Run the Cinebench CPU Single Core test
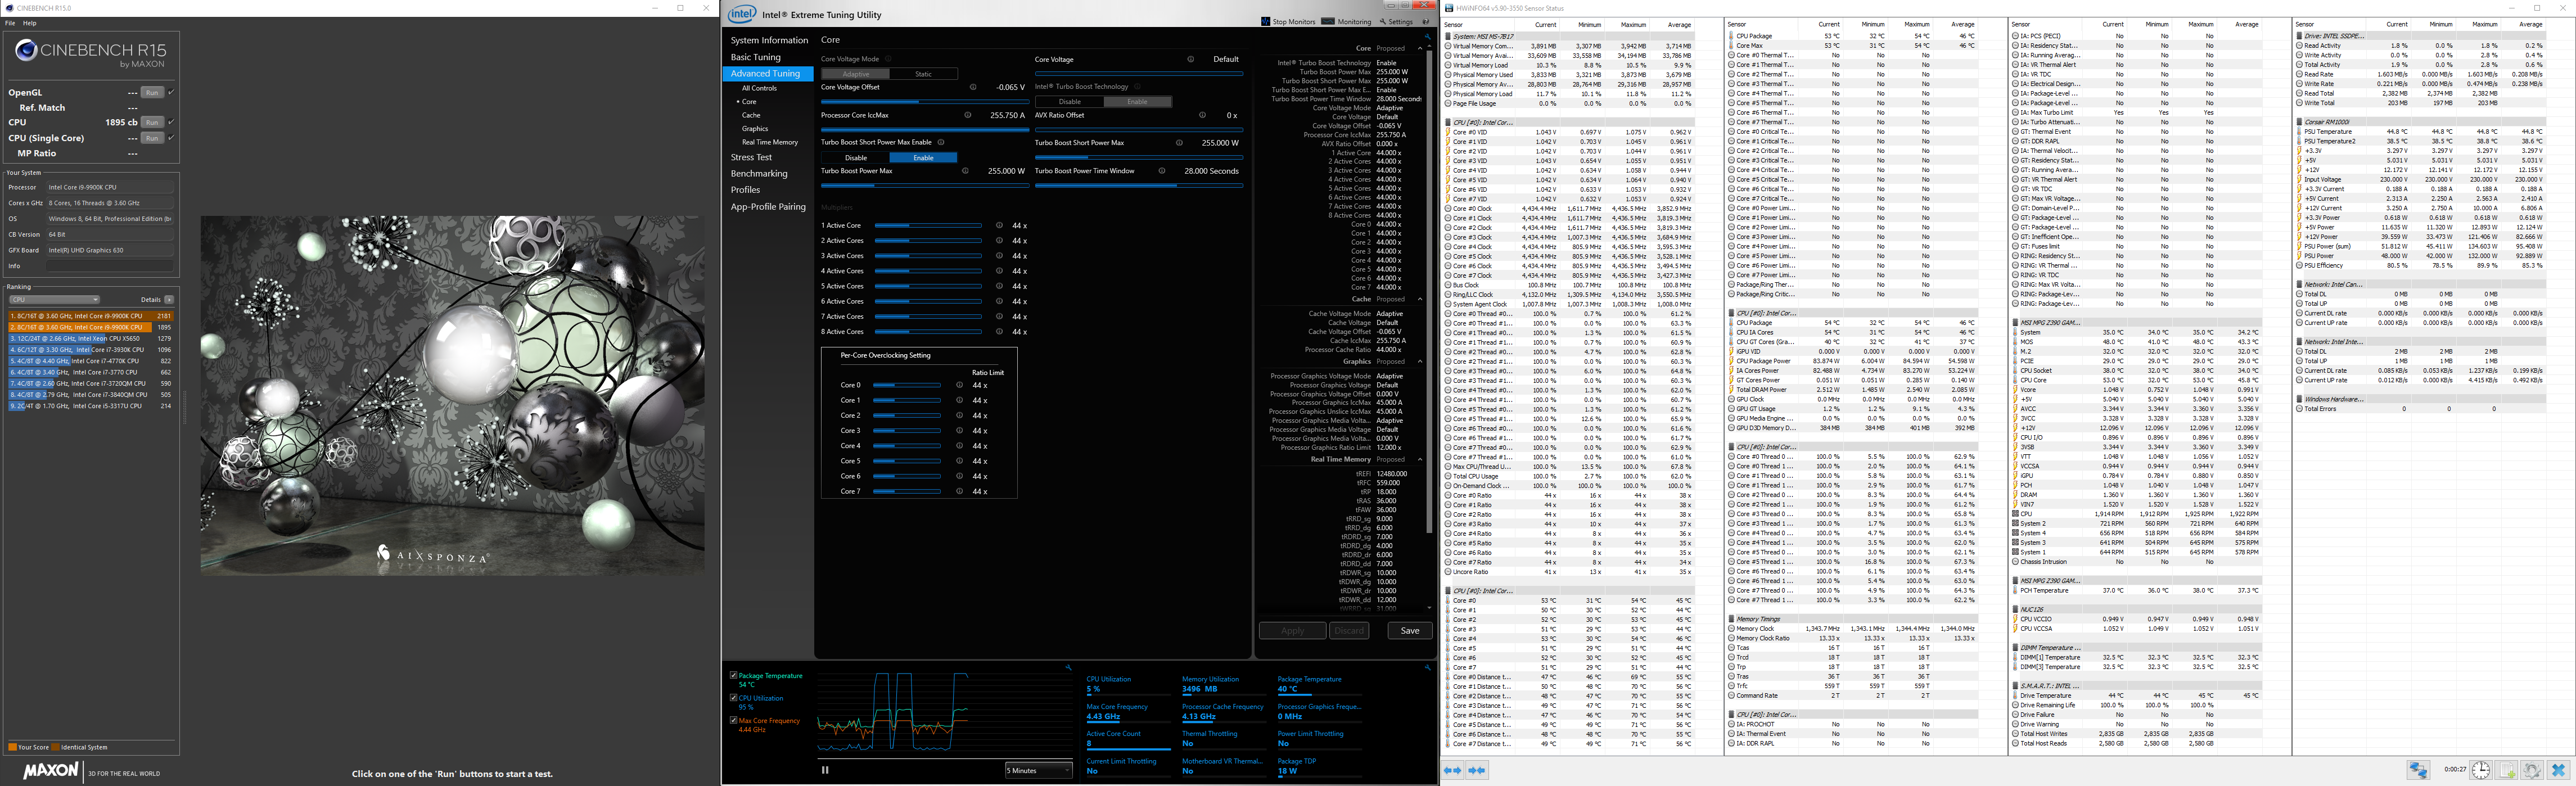The image size is (2576, 786). pos(152,138)
